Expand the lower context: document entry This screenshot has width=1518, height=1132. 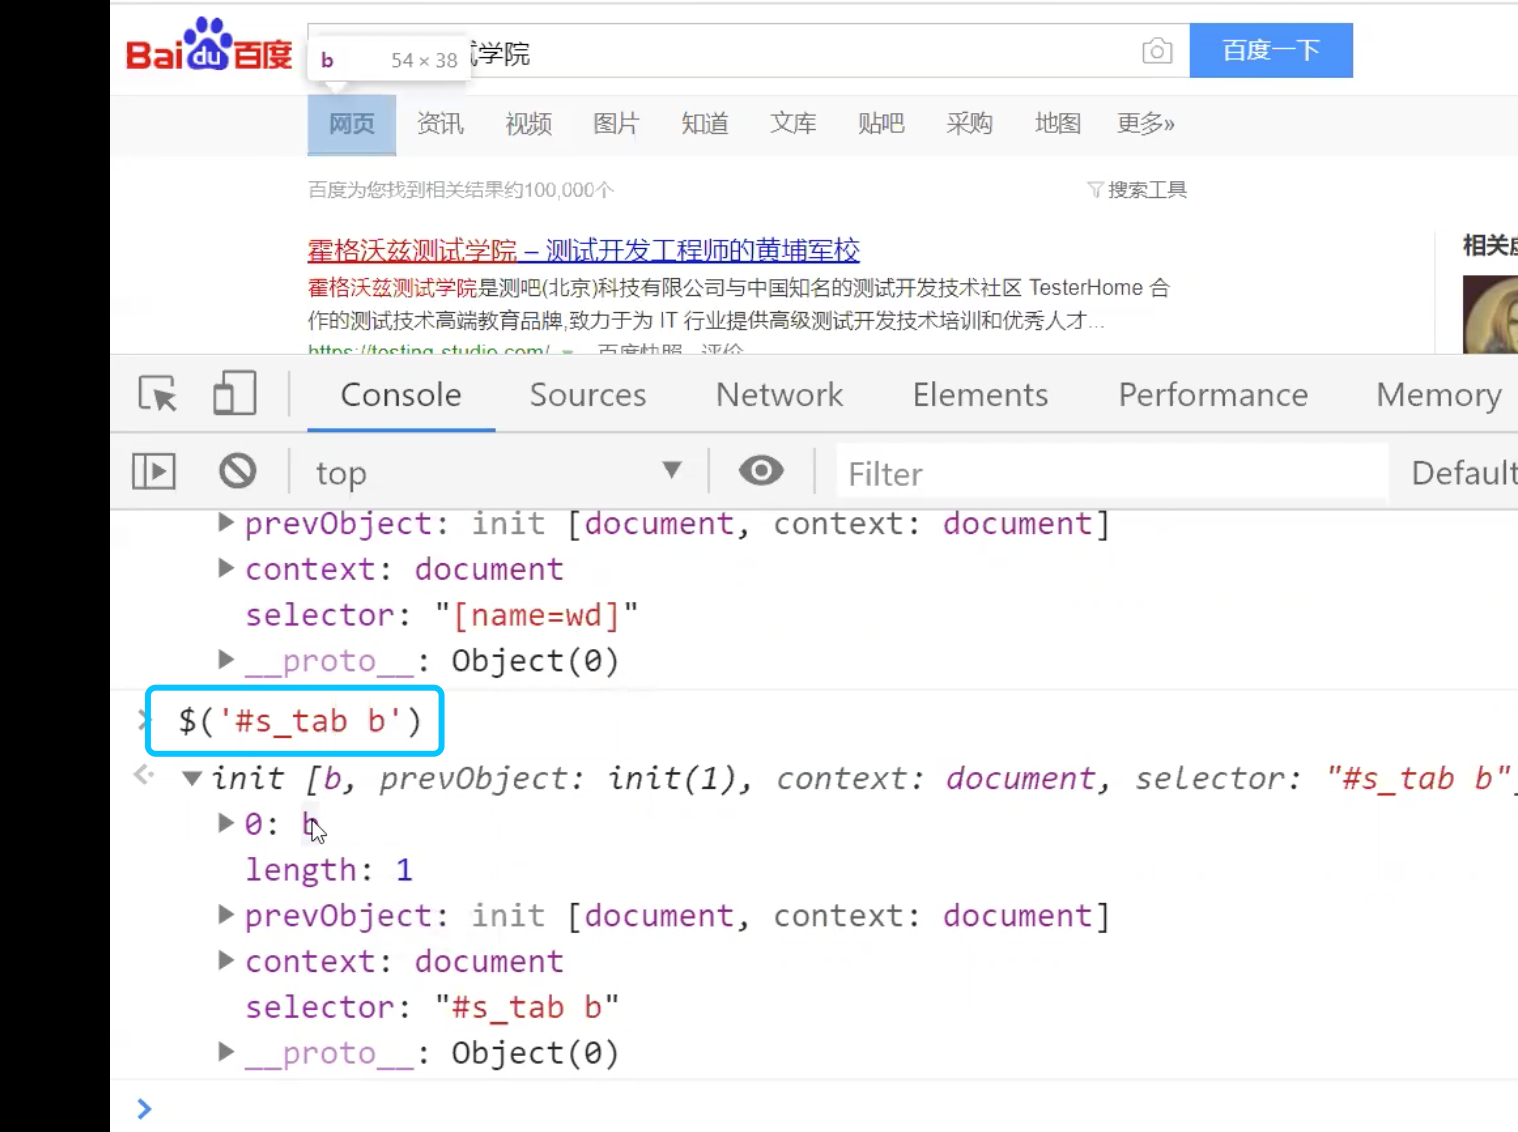[x=226, y=960]
